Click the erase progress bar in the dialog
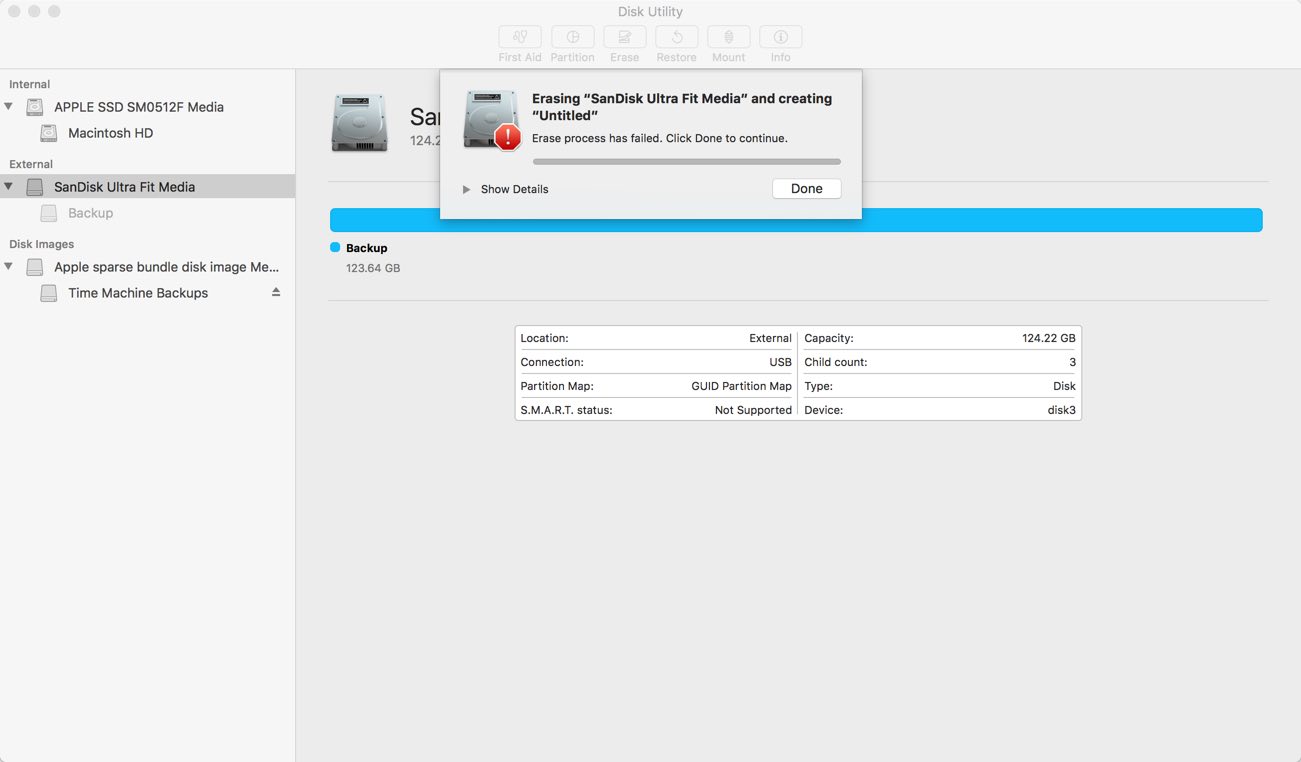Screen dimensions: 1301x762 click(x=687, y=161)
